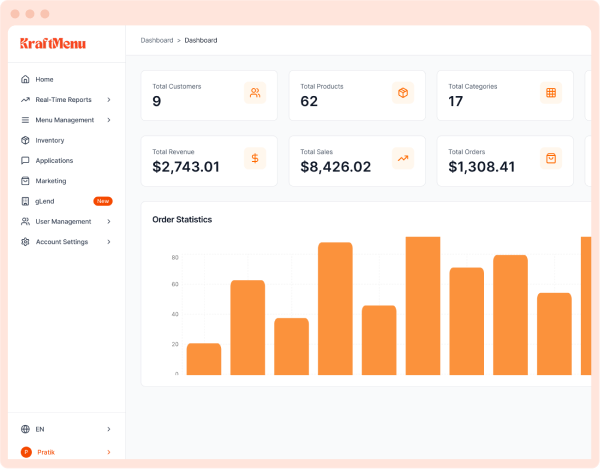Open the EN language chevron
The height and width of the screenshot is (469, 600).
(109, 429)
